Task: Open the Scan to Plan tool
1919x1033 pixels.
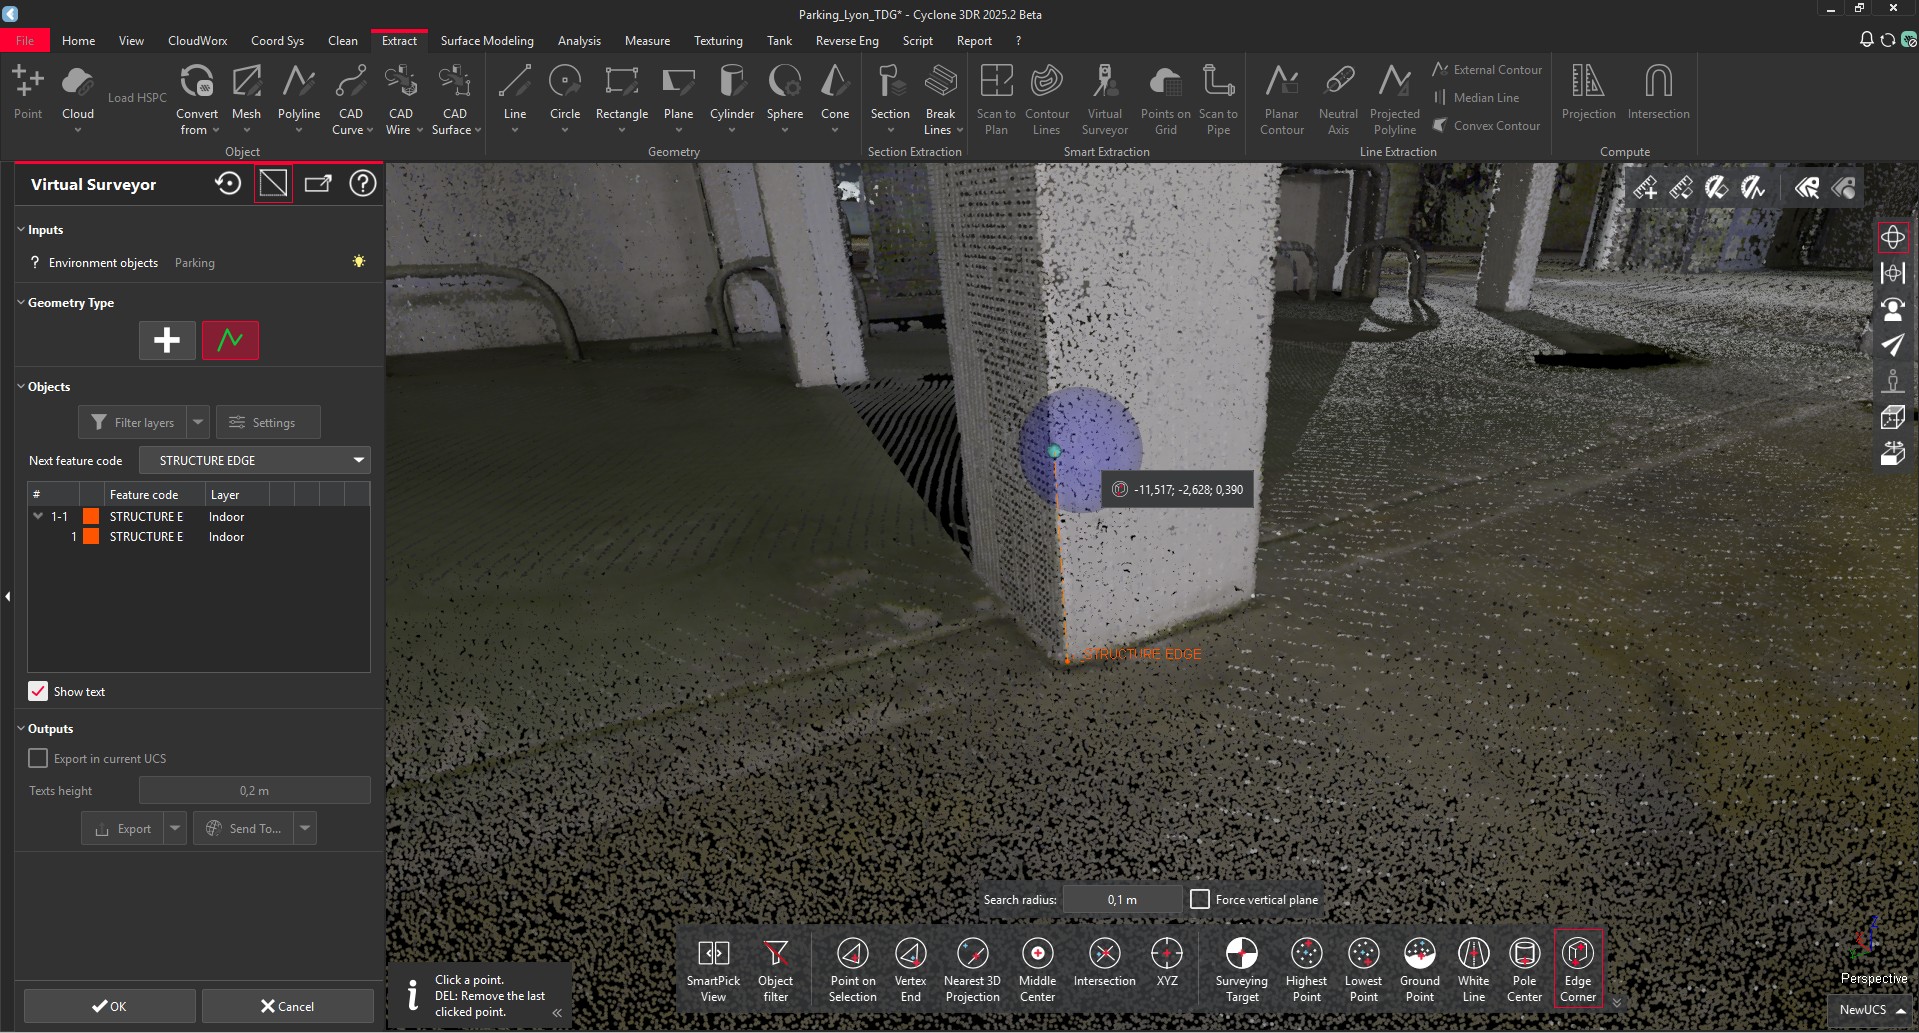Action: 995,97
